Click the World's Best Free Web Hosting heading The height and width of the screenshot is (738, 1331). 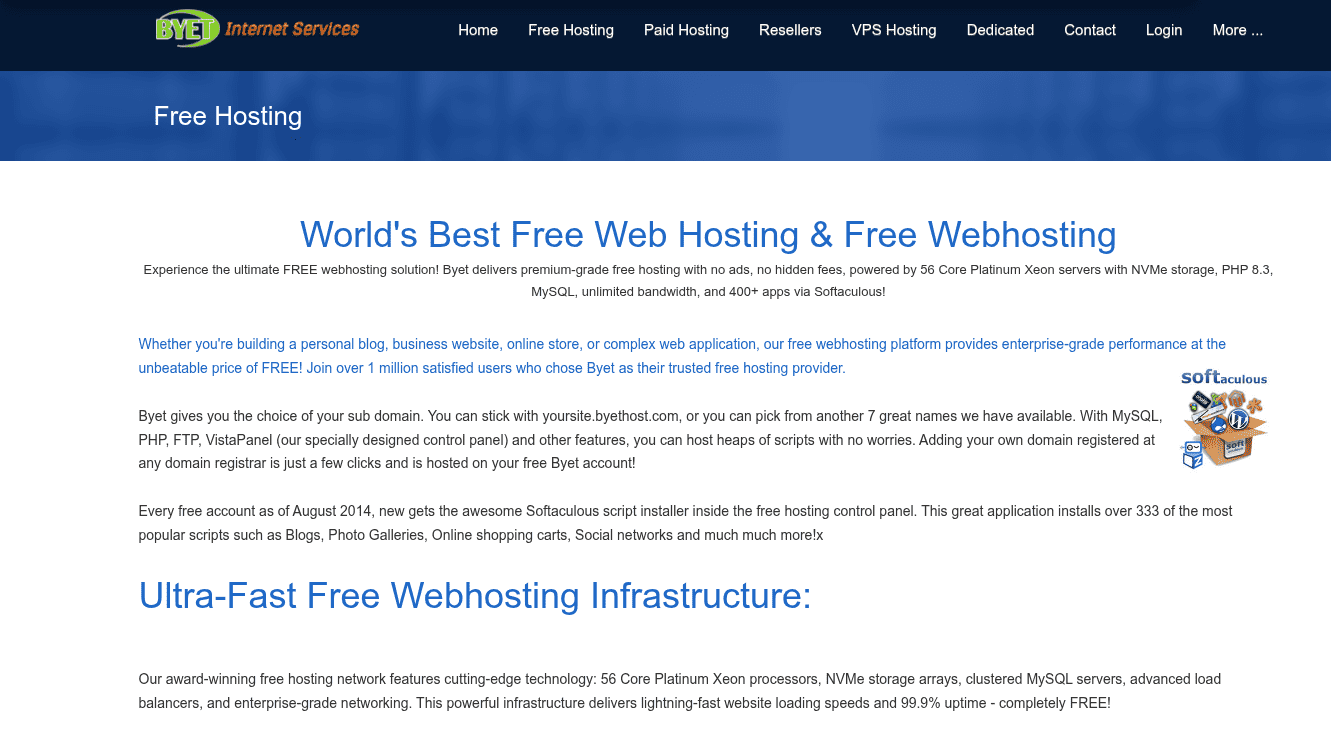[708, 235]
